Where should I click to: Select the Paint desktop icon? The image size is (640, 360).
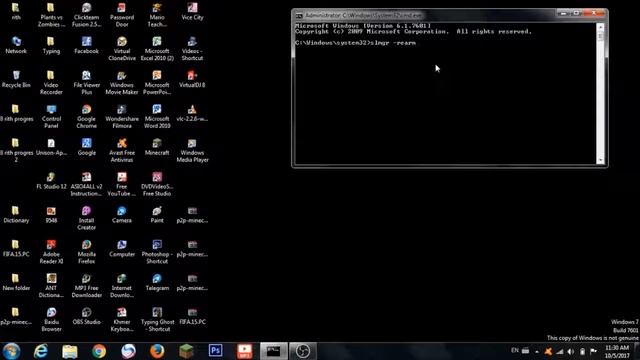click(x=157, y=215)
